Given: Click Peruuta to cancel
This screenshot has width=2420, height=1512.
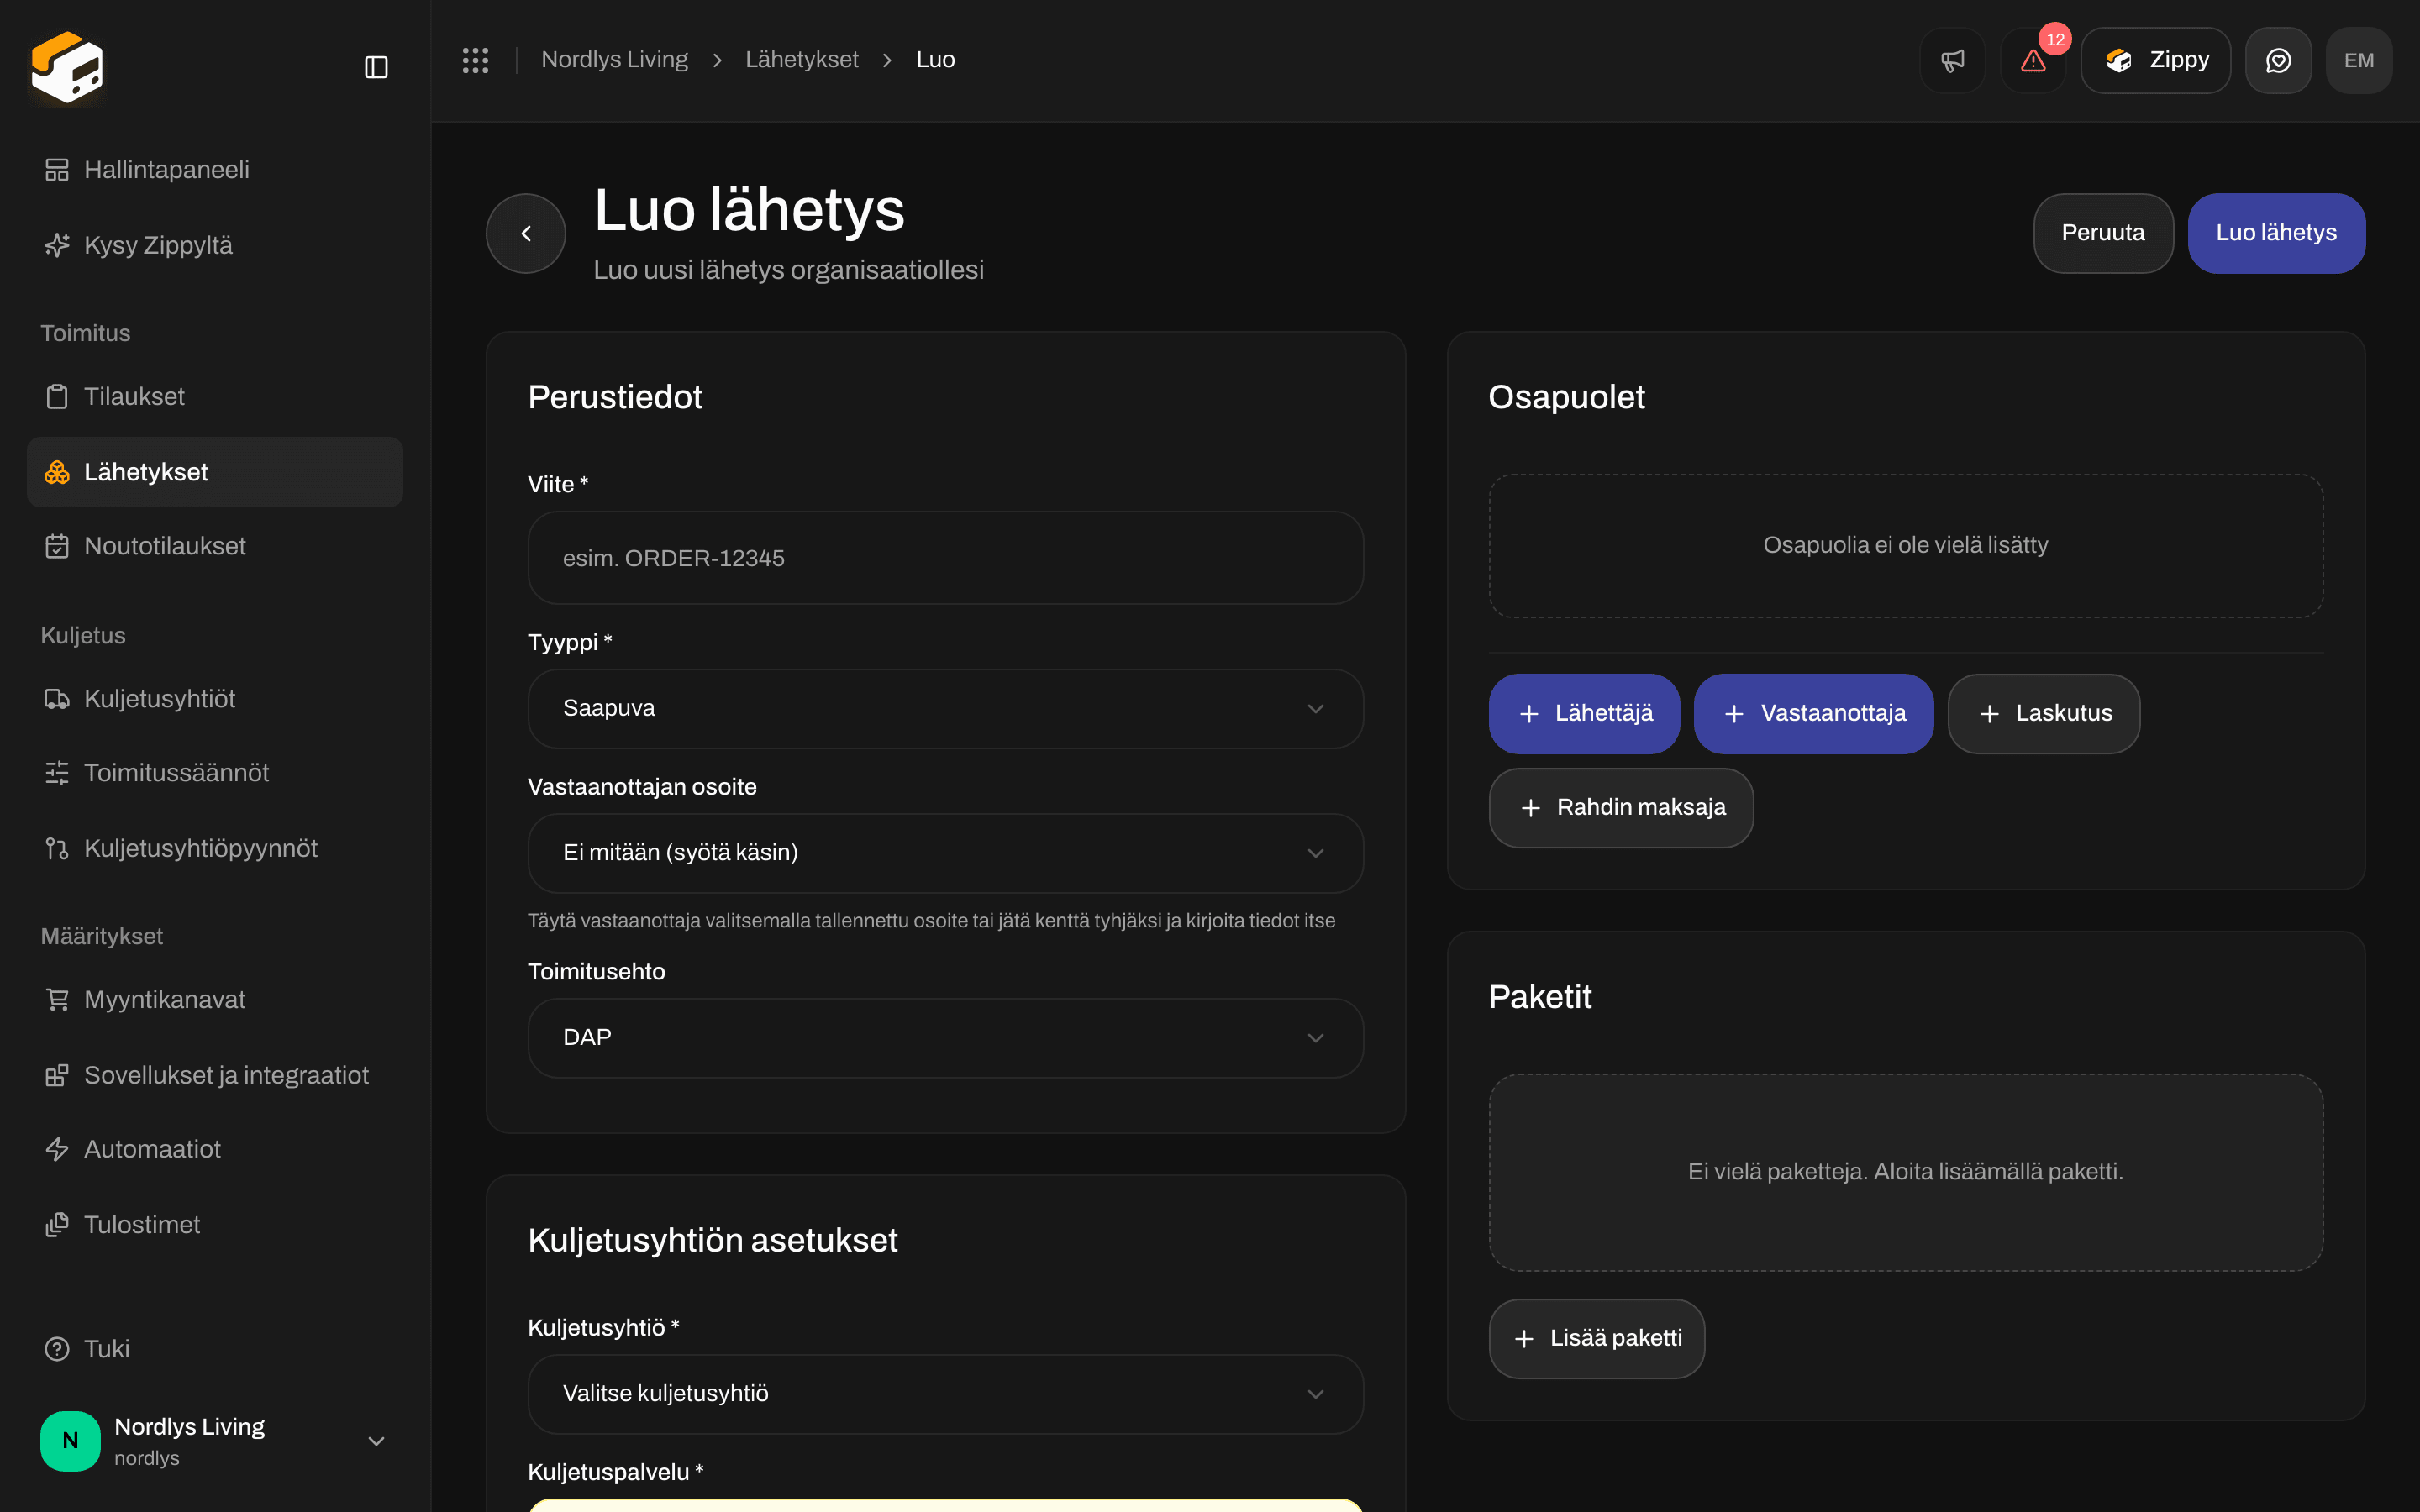Looking at the screenshot, I should [x=2103, y=233].
